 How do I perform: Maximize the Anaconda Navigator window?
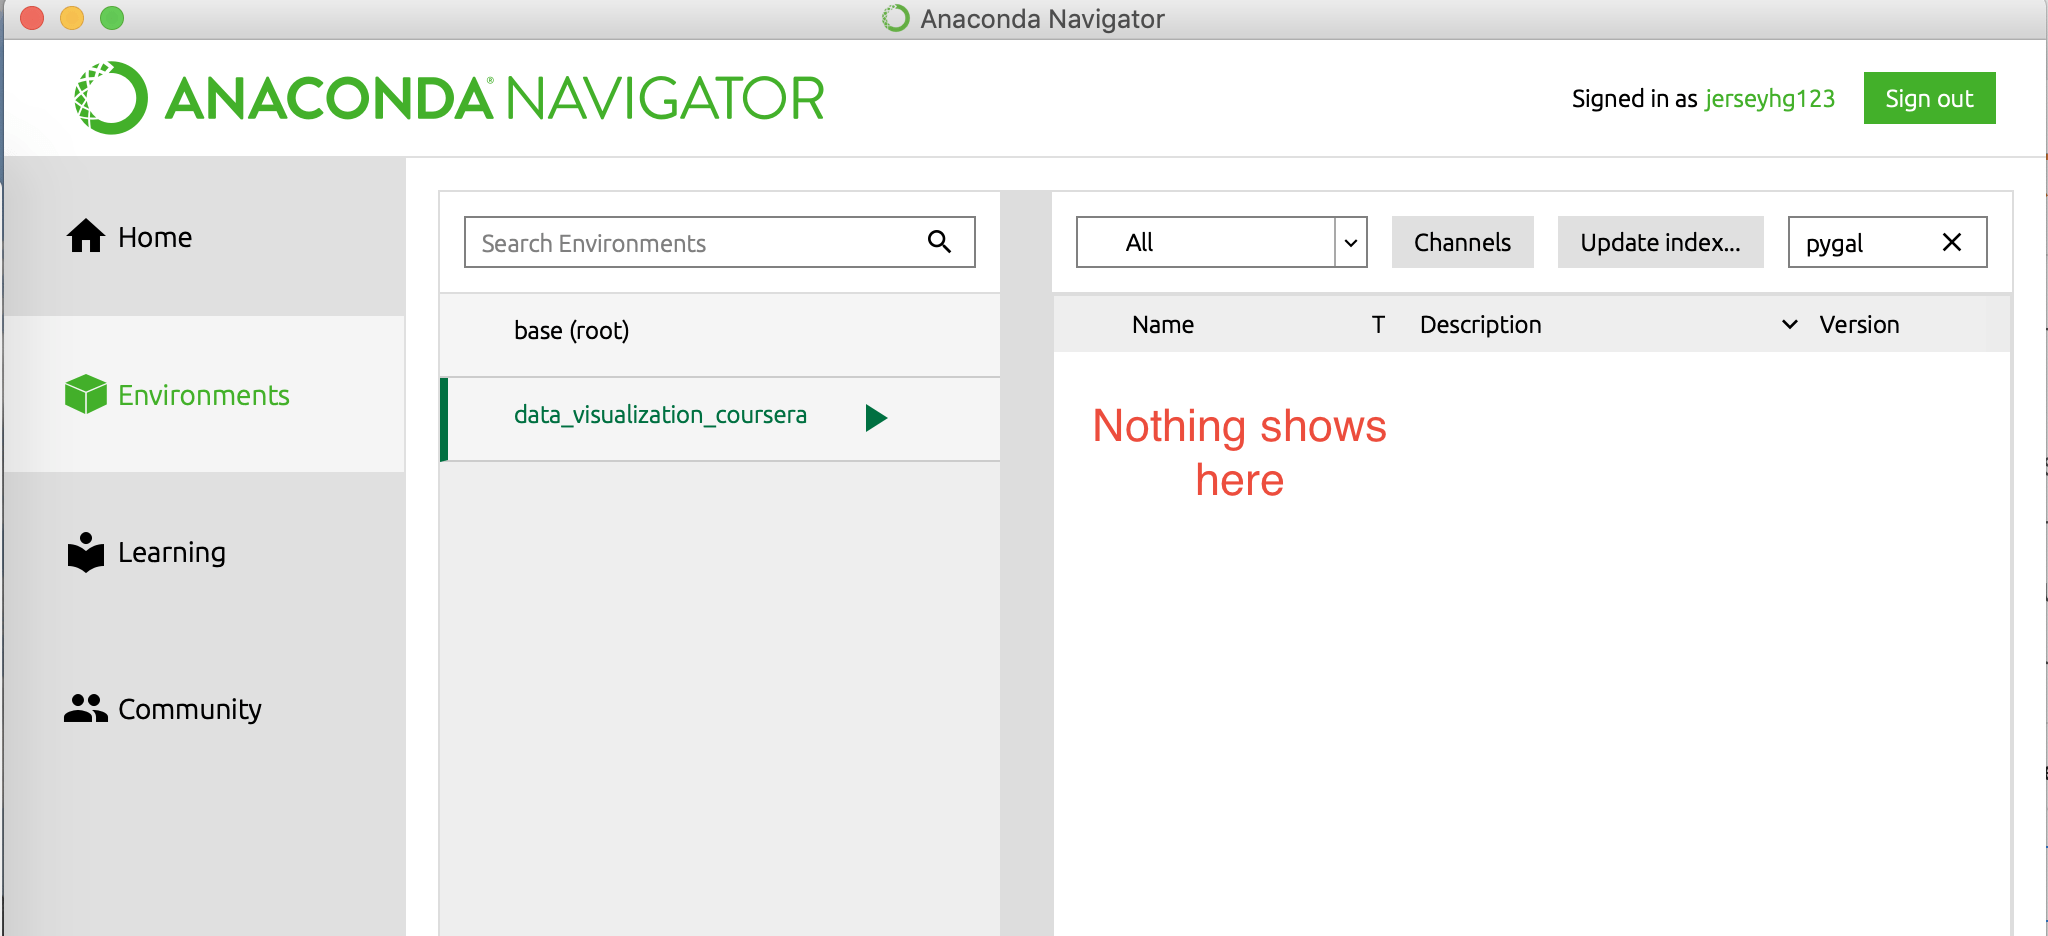(112, 18)
